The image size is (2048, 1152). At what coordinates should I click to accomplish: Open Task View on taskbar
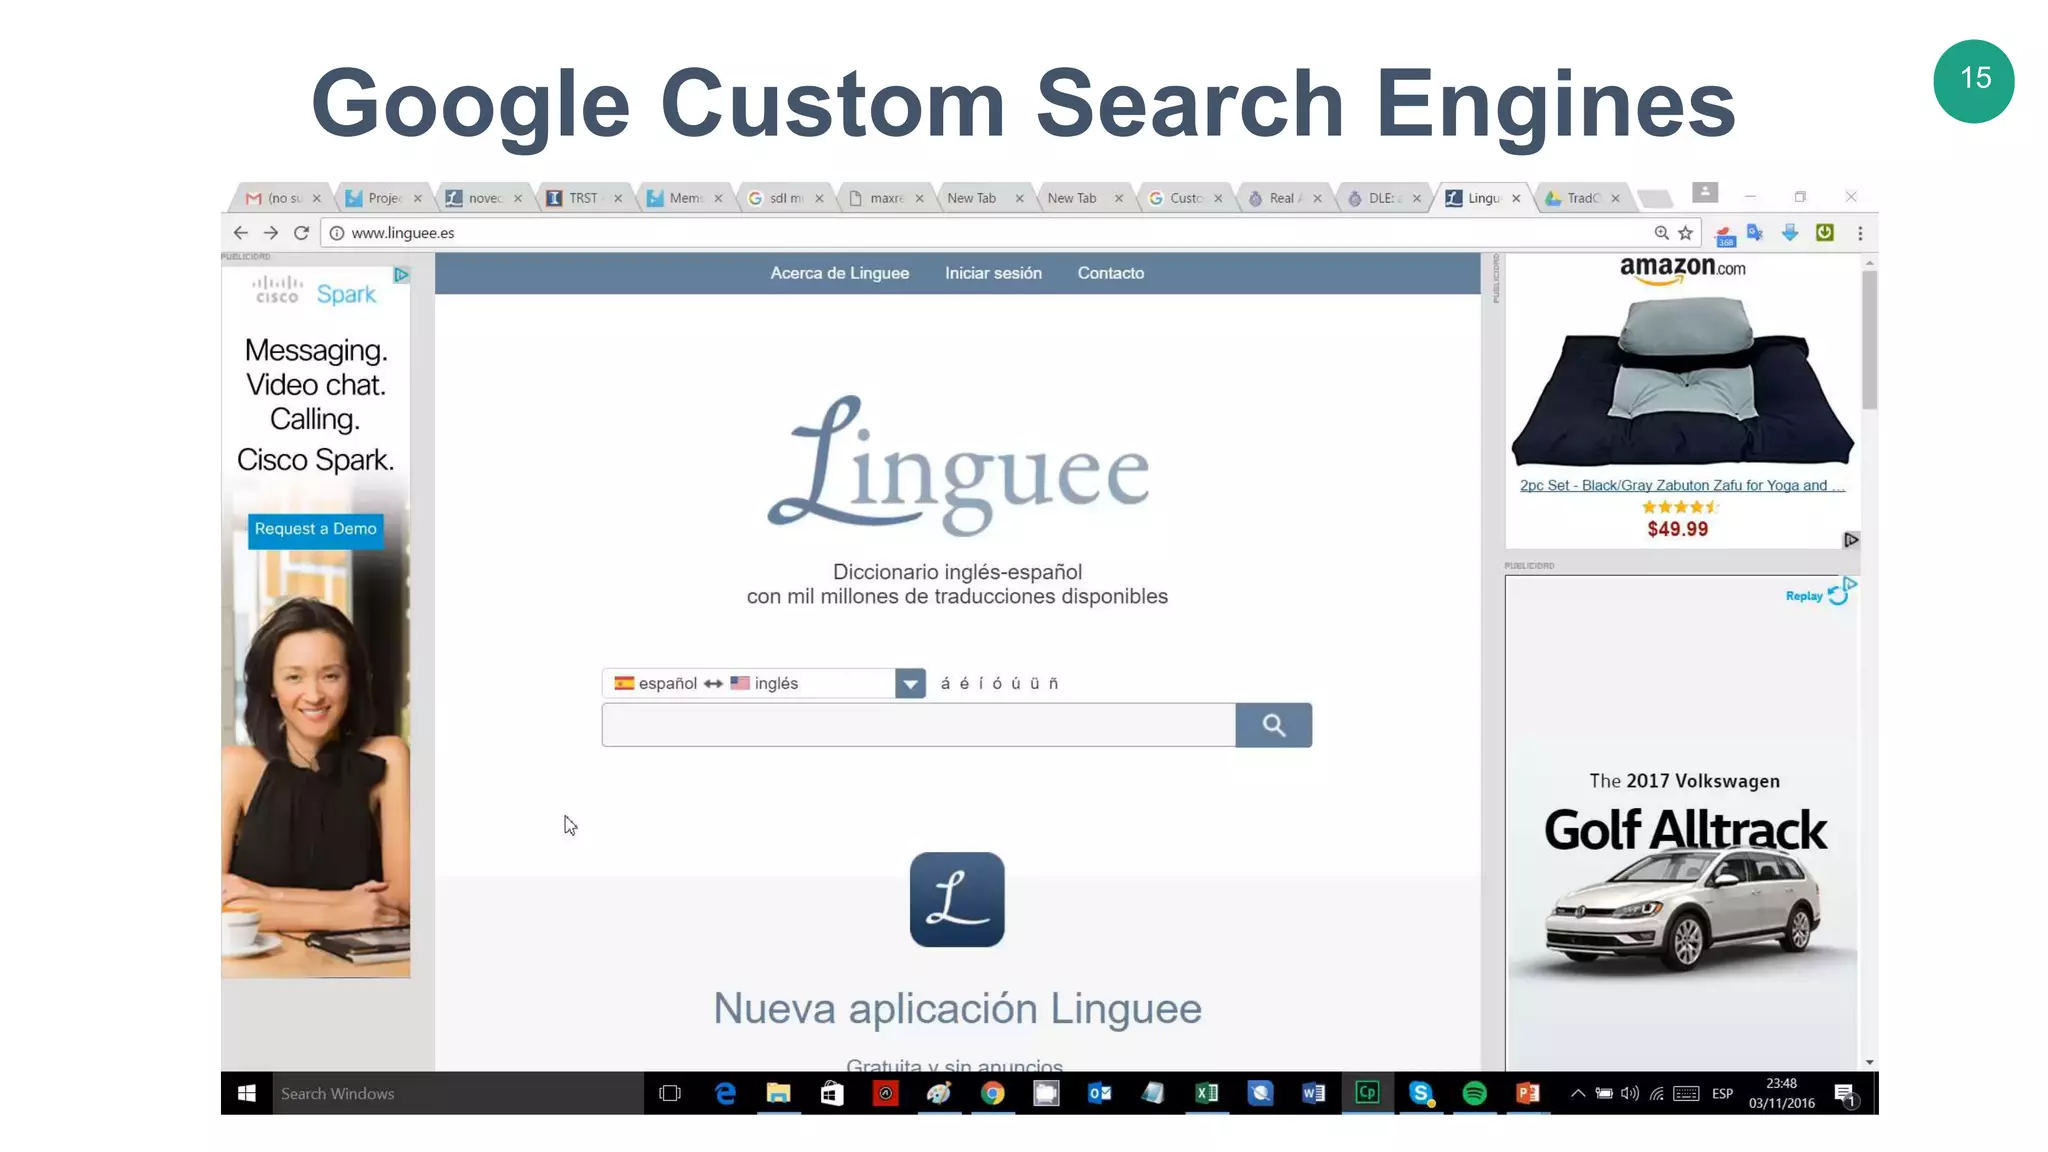(670, 1093)
